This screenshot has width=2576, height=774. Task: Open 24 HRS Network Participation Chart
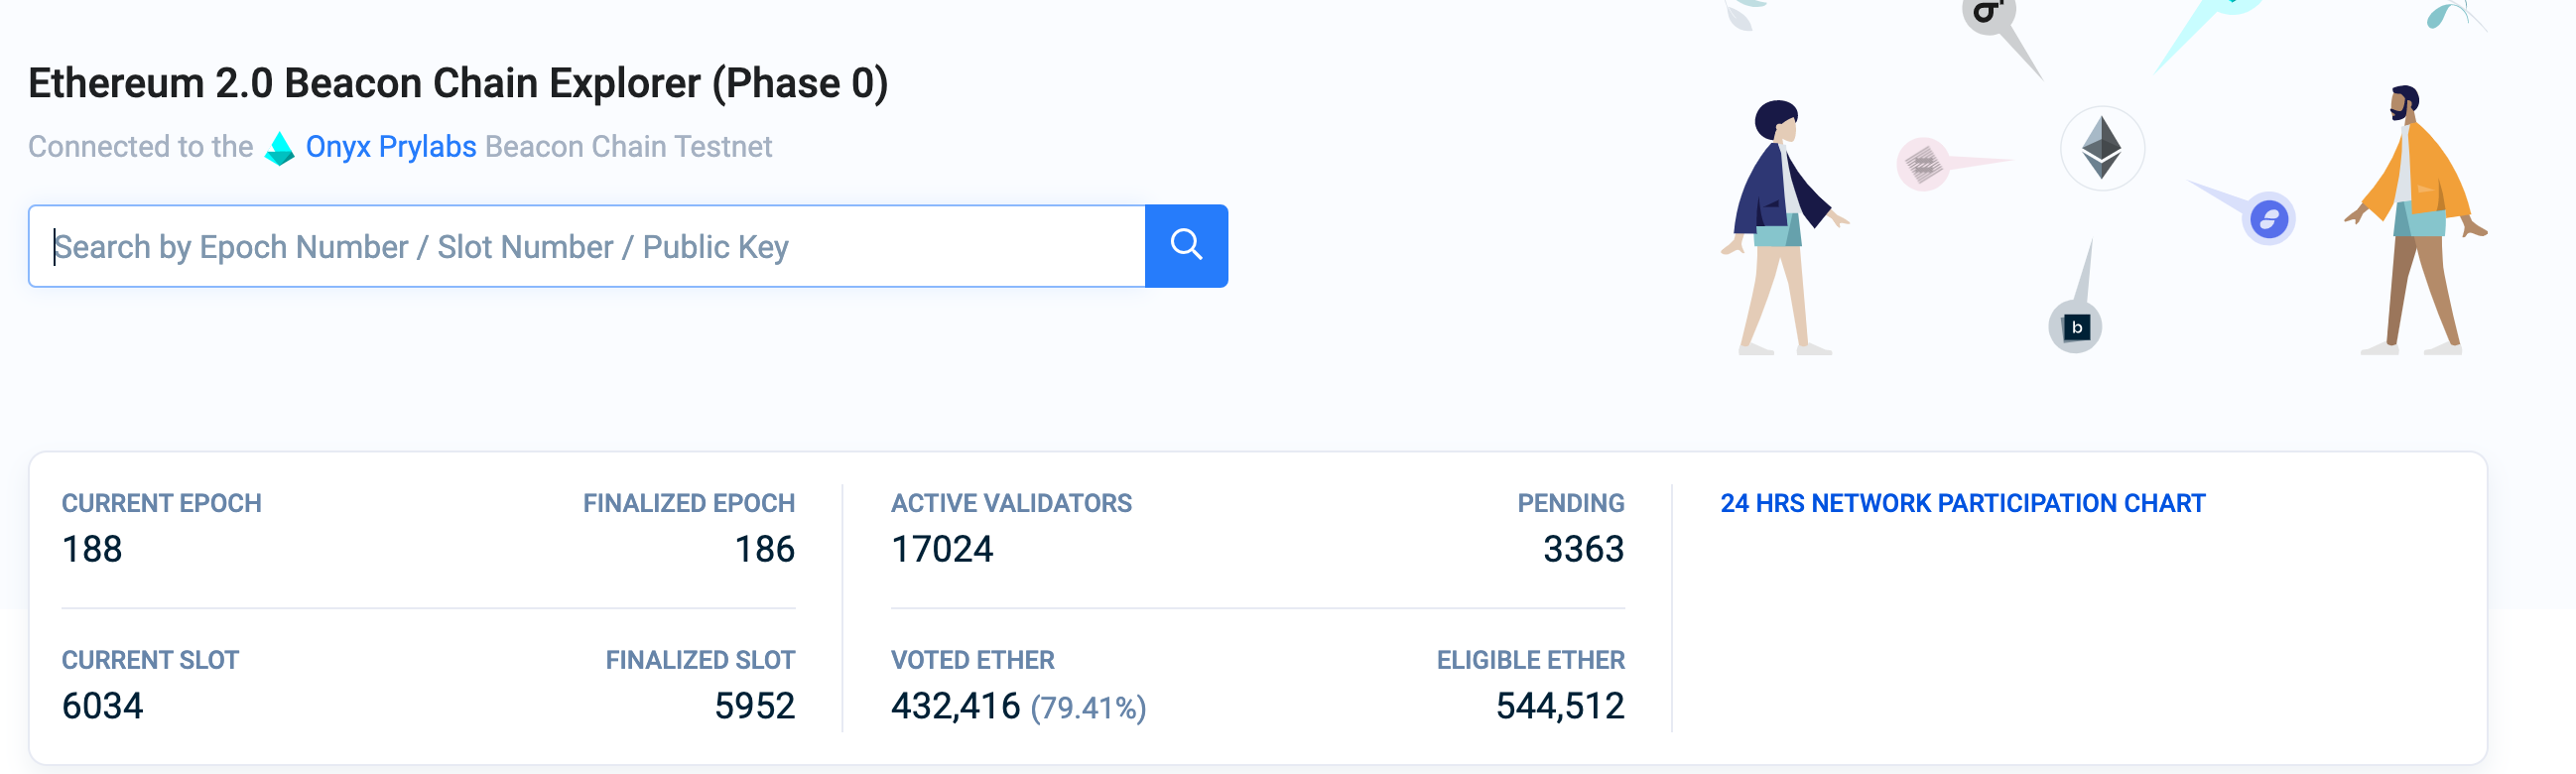[x=1961, y=503]
